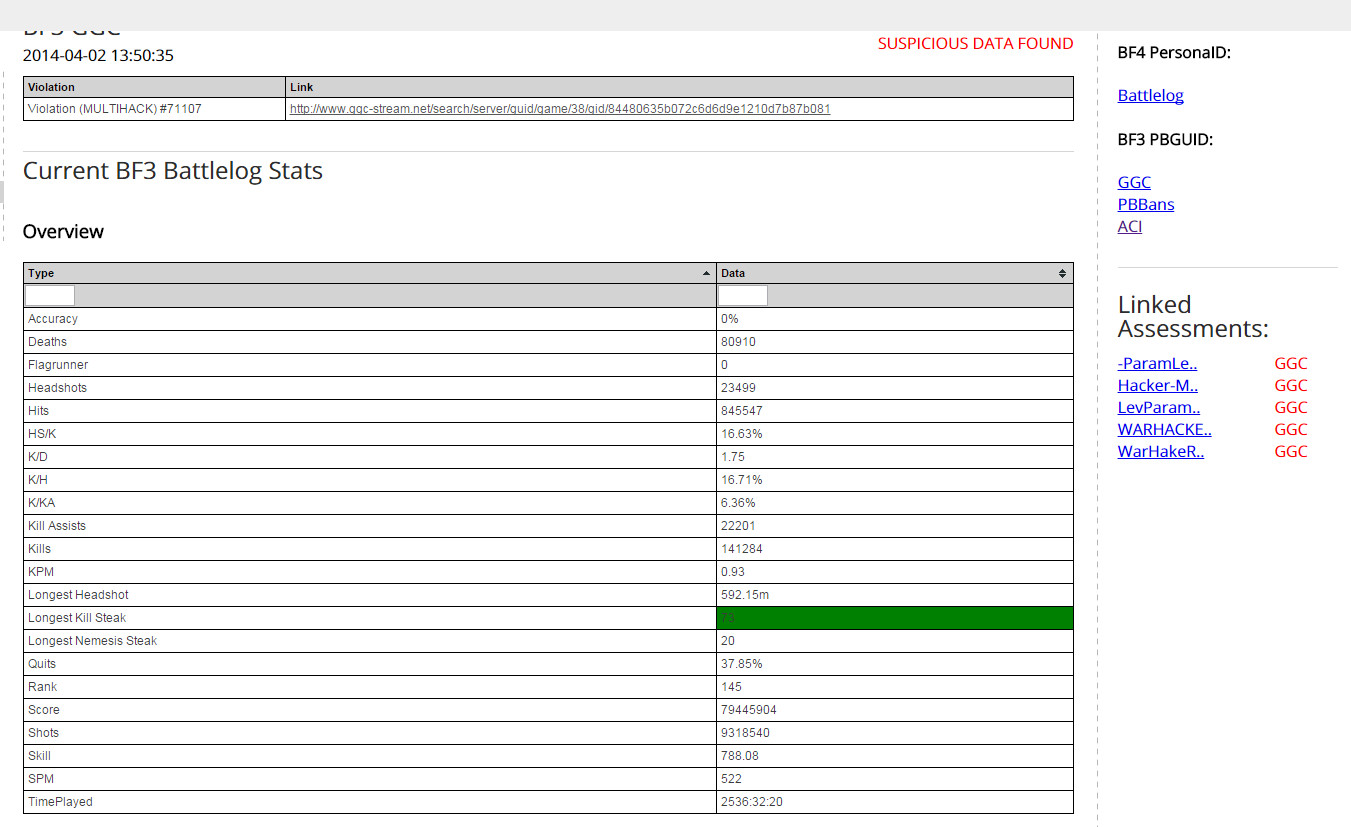The image size is (1351, 827).
Task: Select the Kill Assists value 22201
Action: click(x=738, y=526)
